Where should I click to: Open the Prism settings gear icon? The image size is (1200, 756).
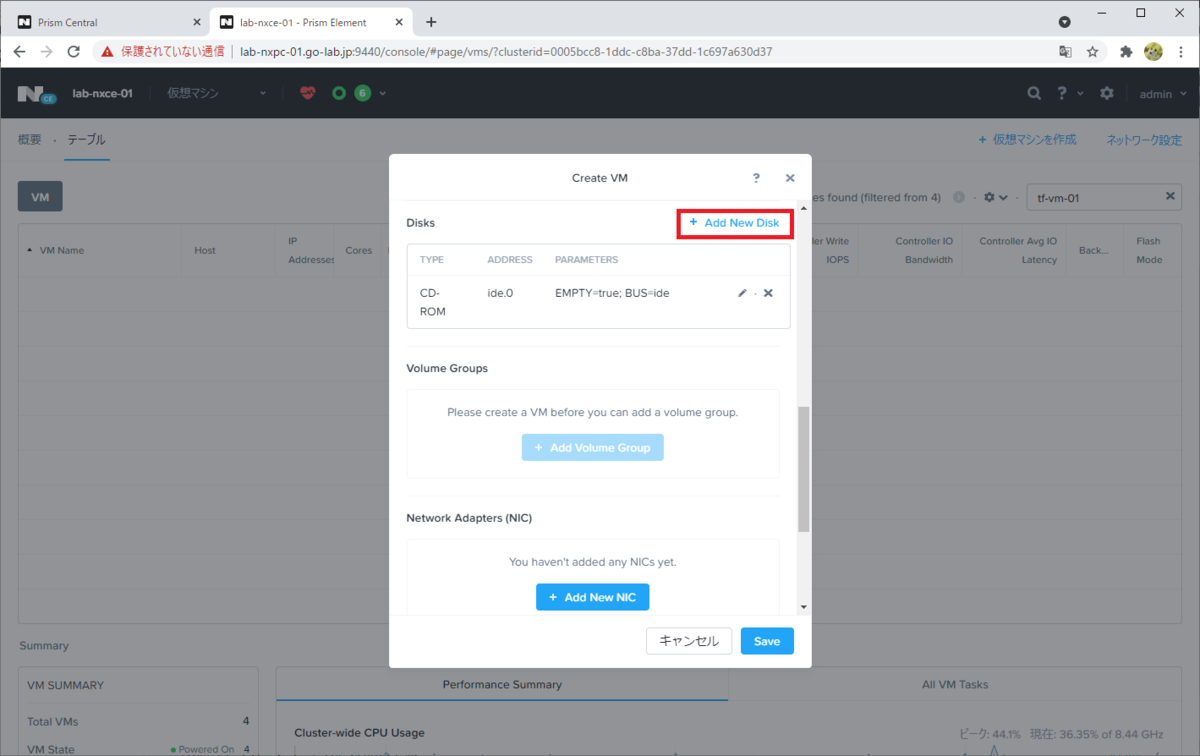(1107, 93)
